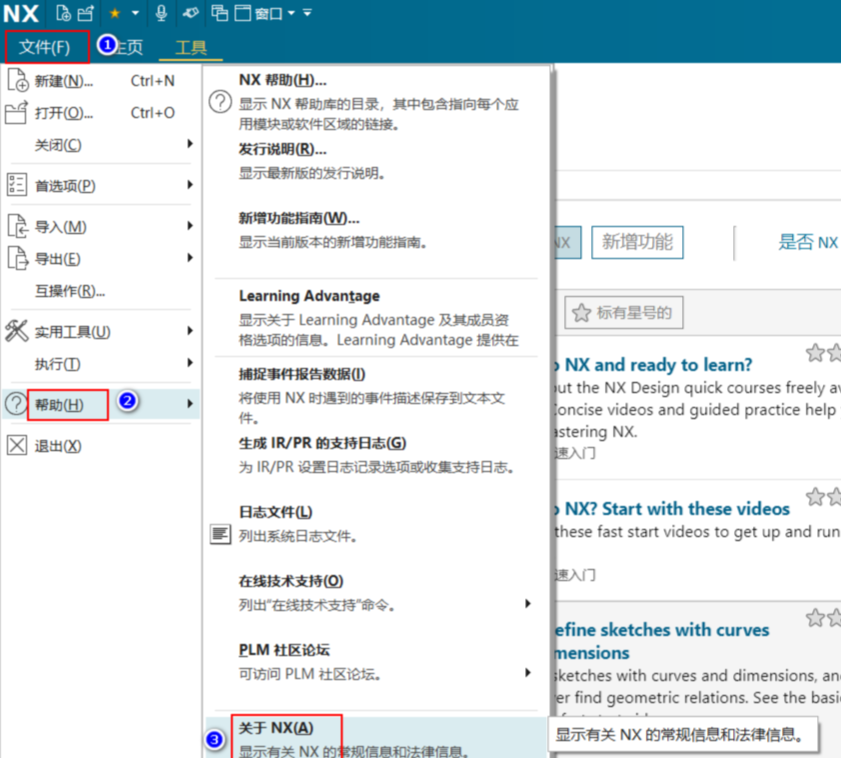Click the Open file icon in title bar
The width and height of the screenshot is (841, 758).
coord(86,13)
